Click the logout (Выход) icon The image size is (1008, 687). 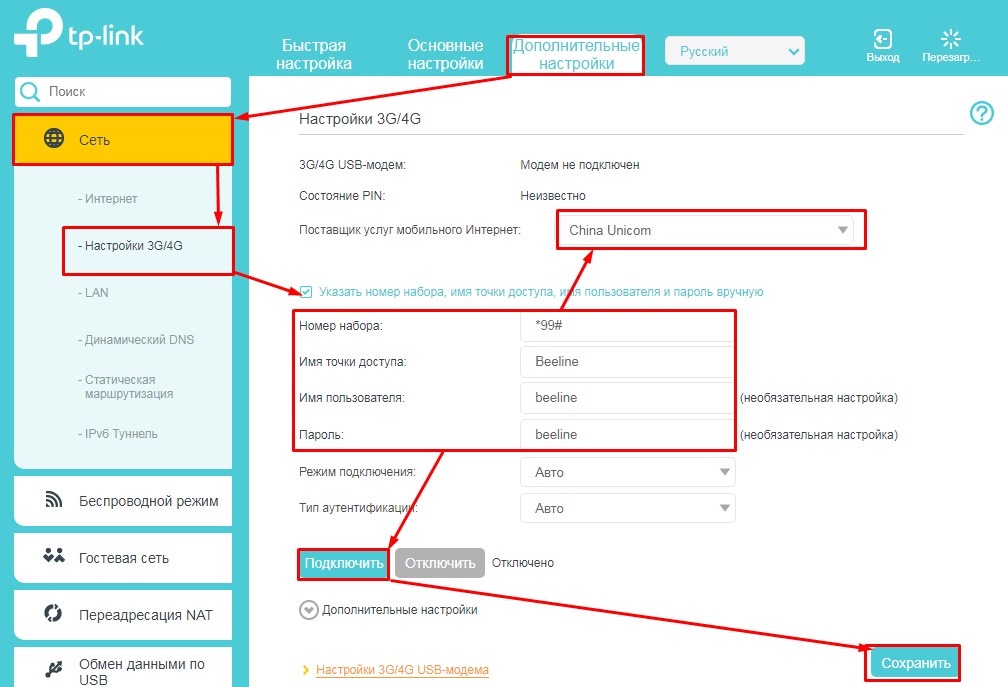click(882, 39)
